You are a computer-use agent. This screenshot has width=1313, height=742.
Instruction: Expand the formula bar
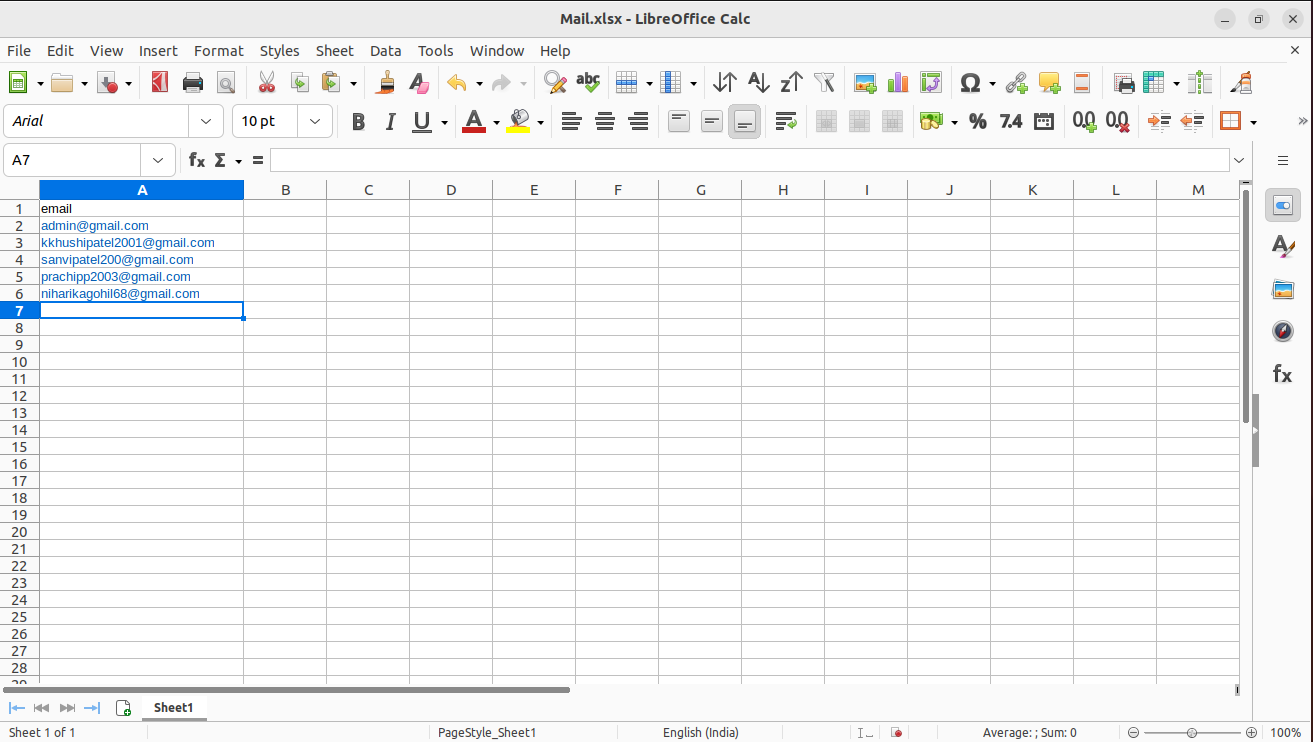coord(1240,160)
